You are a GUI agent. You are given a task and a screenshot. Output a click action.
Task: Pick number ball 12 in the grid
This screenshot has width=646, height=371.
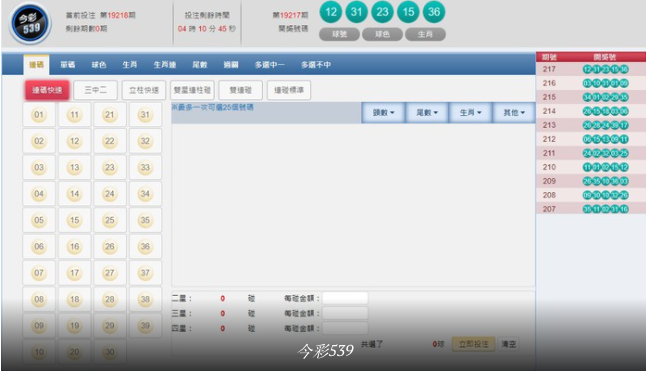point(74,141)
